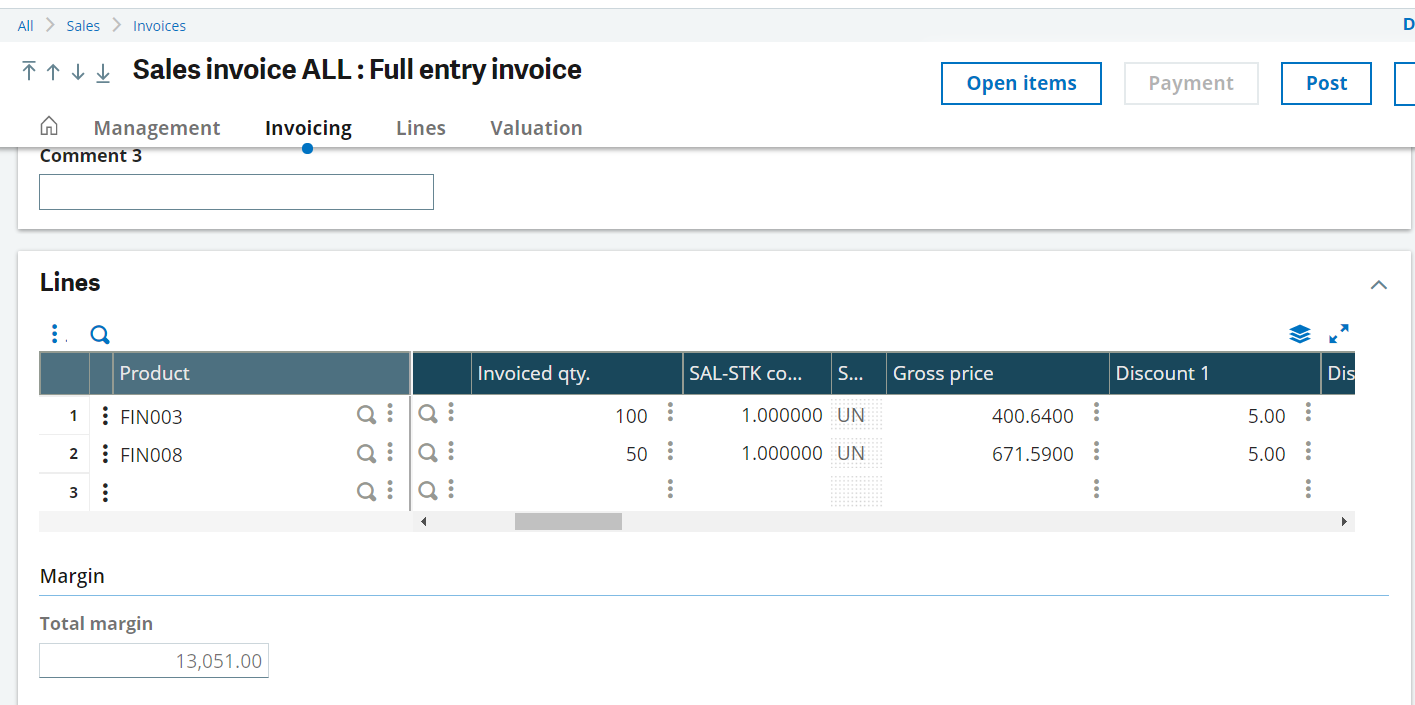Switch to the Valuation tab

pyautogui.click(x=536, y=128)
